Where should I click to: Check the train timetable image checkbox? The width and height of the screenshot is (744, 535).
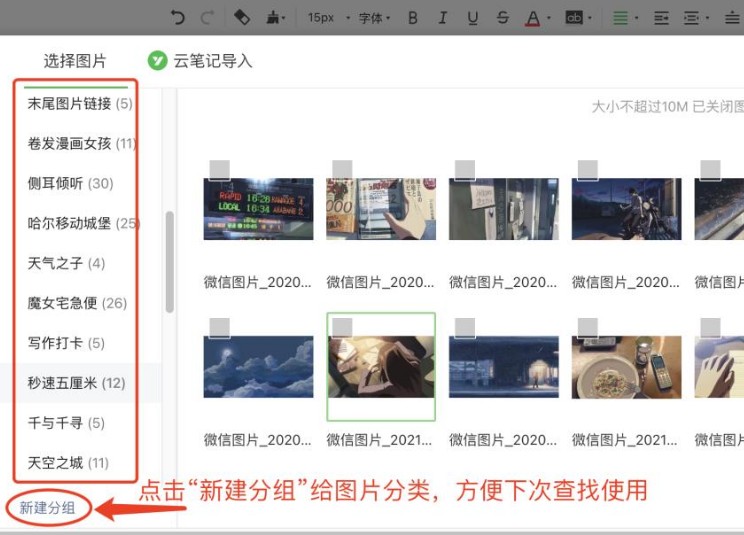pos(220,170)
